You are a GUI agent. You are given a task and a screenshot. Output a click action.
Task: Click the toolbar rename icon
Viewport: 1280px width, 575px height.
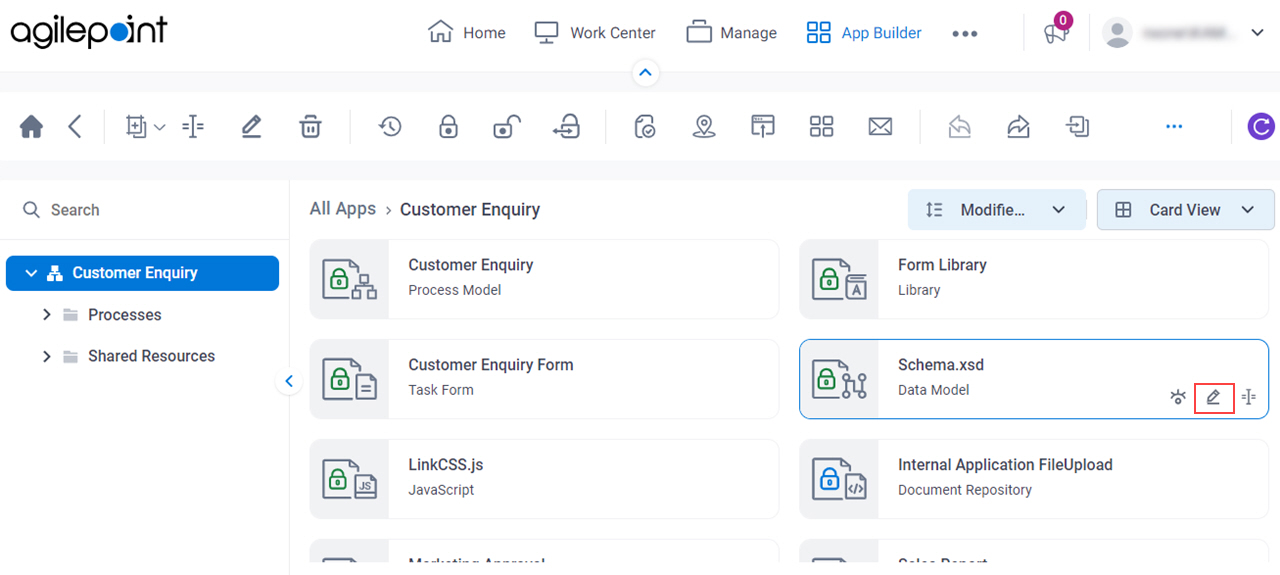pyautogui.click(x=193, y=127)
